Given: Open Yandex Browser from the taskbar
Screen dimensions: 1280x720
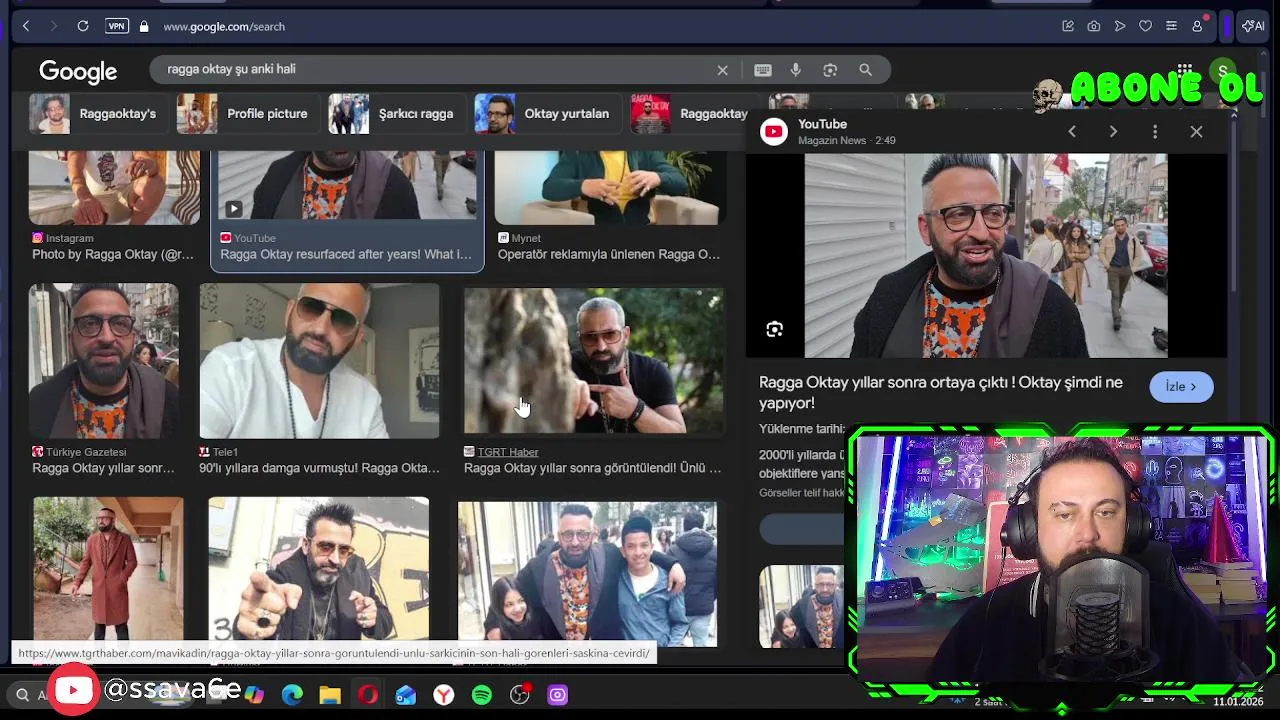Looking at the screenshot, I should [x=444, y=695].
